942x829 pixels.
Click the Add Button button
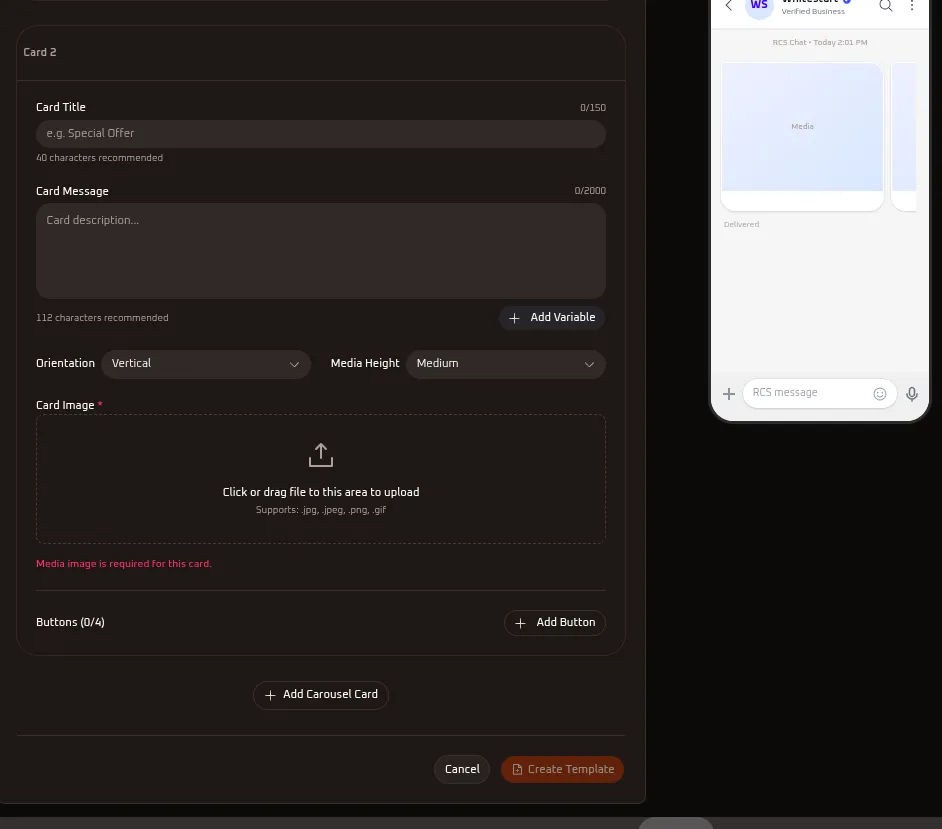tap(555, 622)
